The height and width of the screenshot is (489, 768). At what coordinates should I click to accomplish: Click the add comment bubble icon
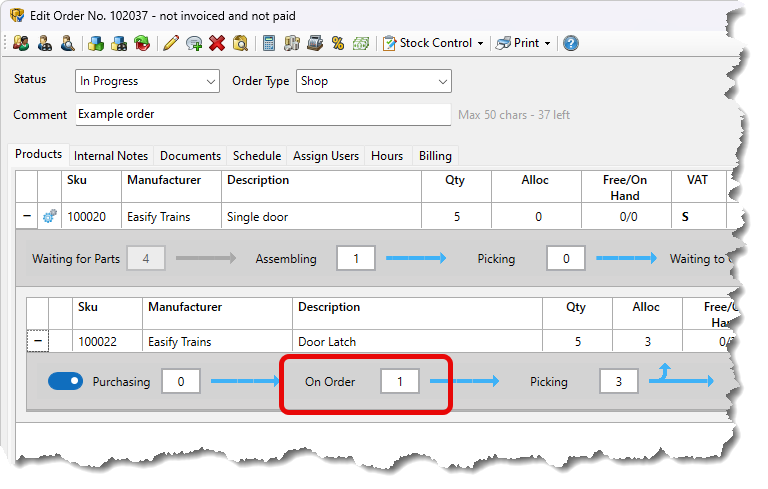point(194,43)
